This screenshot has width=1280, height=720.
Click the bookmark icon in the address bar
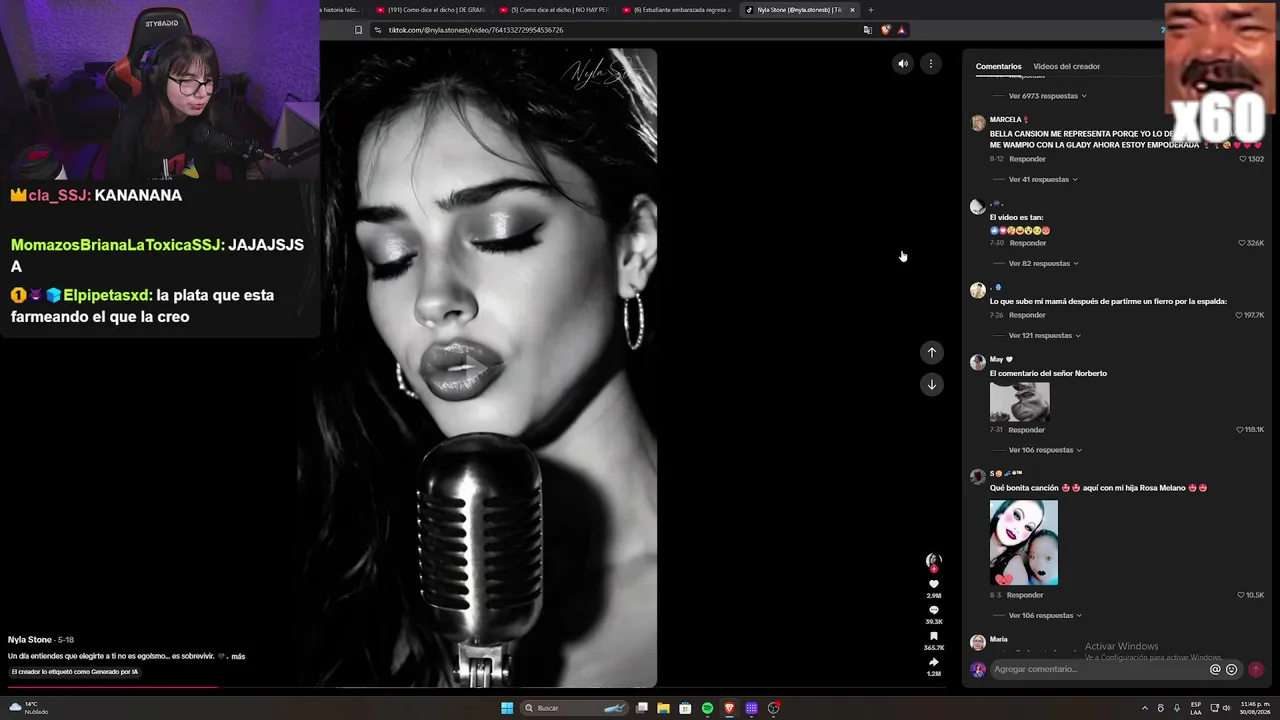coord(359,30)
